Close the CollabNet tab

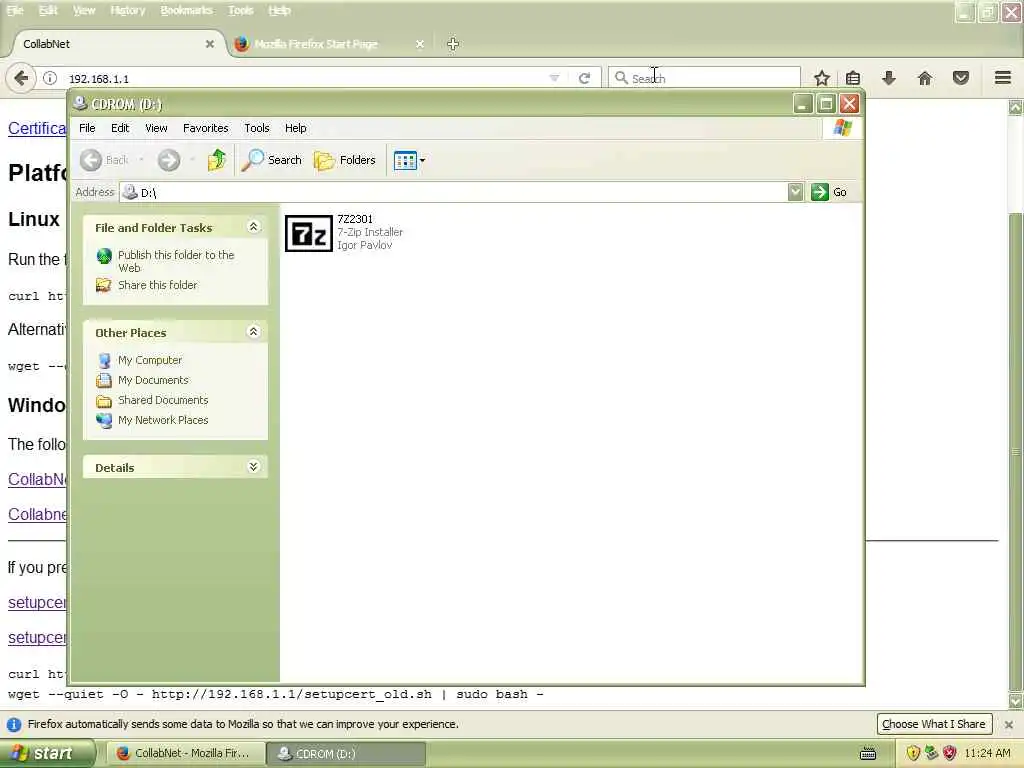coord(210,44)
